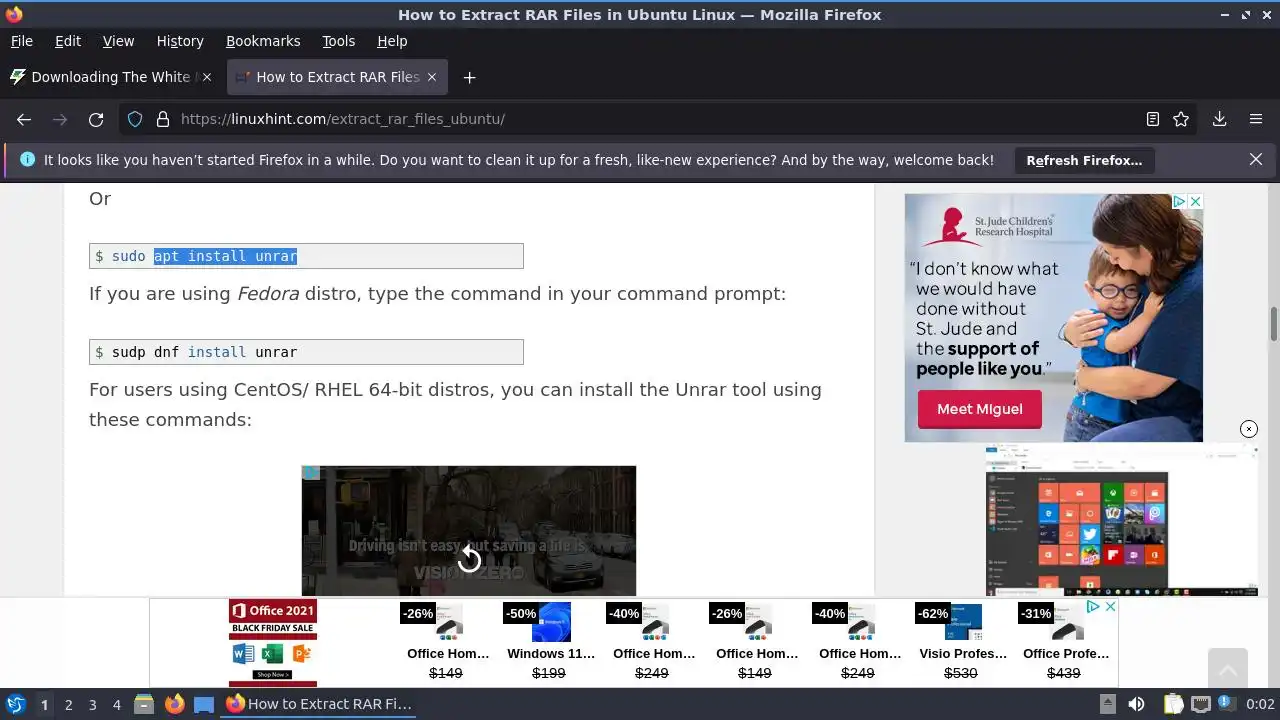Dismiss the Refresh Firefox notification bar
This screenshot has width=1280, height=720.
pyautogui.click(x=1256, y=159)
